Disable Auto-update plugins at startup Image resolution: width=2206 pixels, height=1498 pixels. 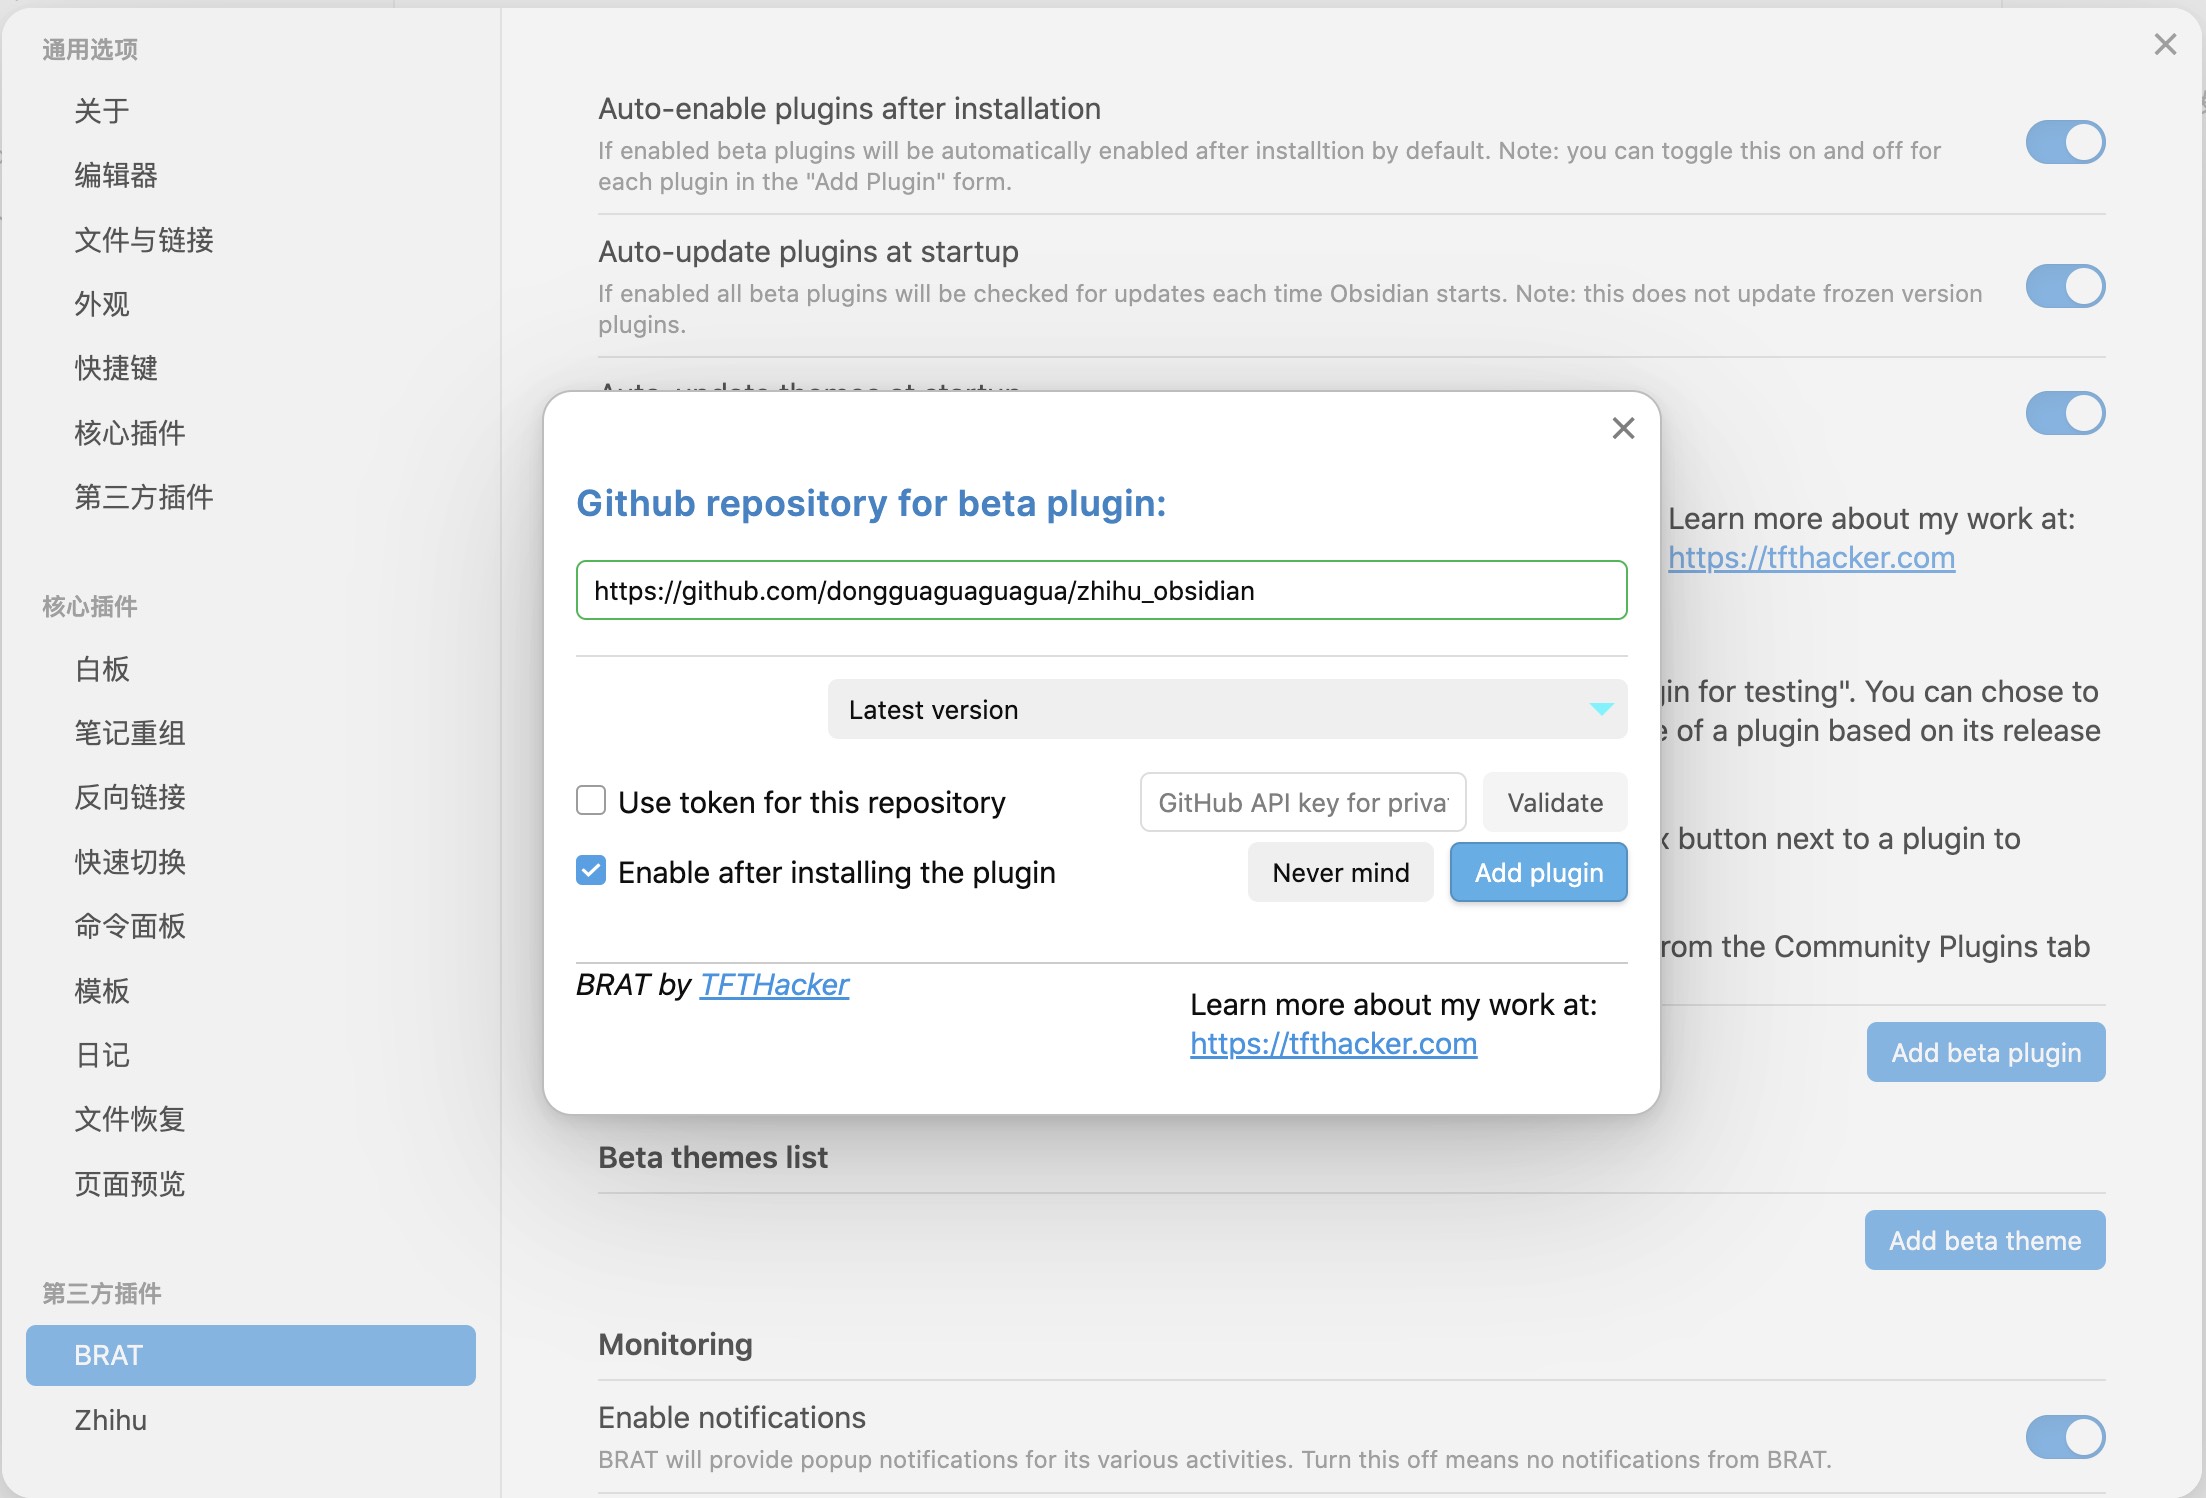[x=2064, y=286]
